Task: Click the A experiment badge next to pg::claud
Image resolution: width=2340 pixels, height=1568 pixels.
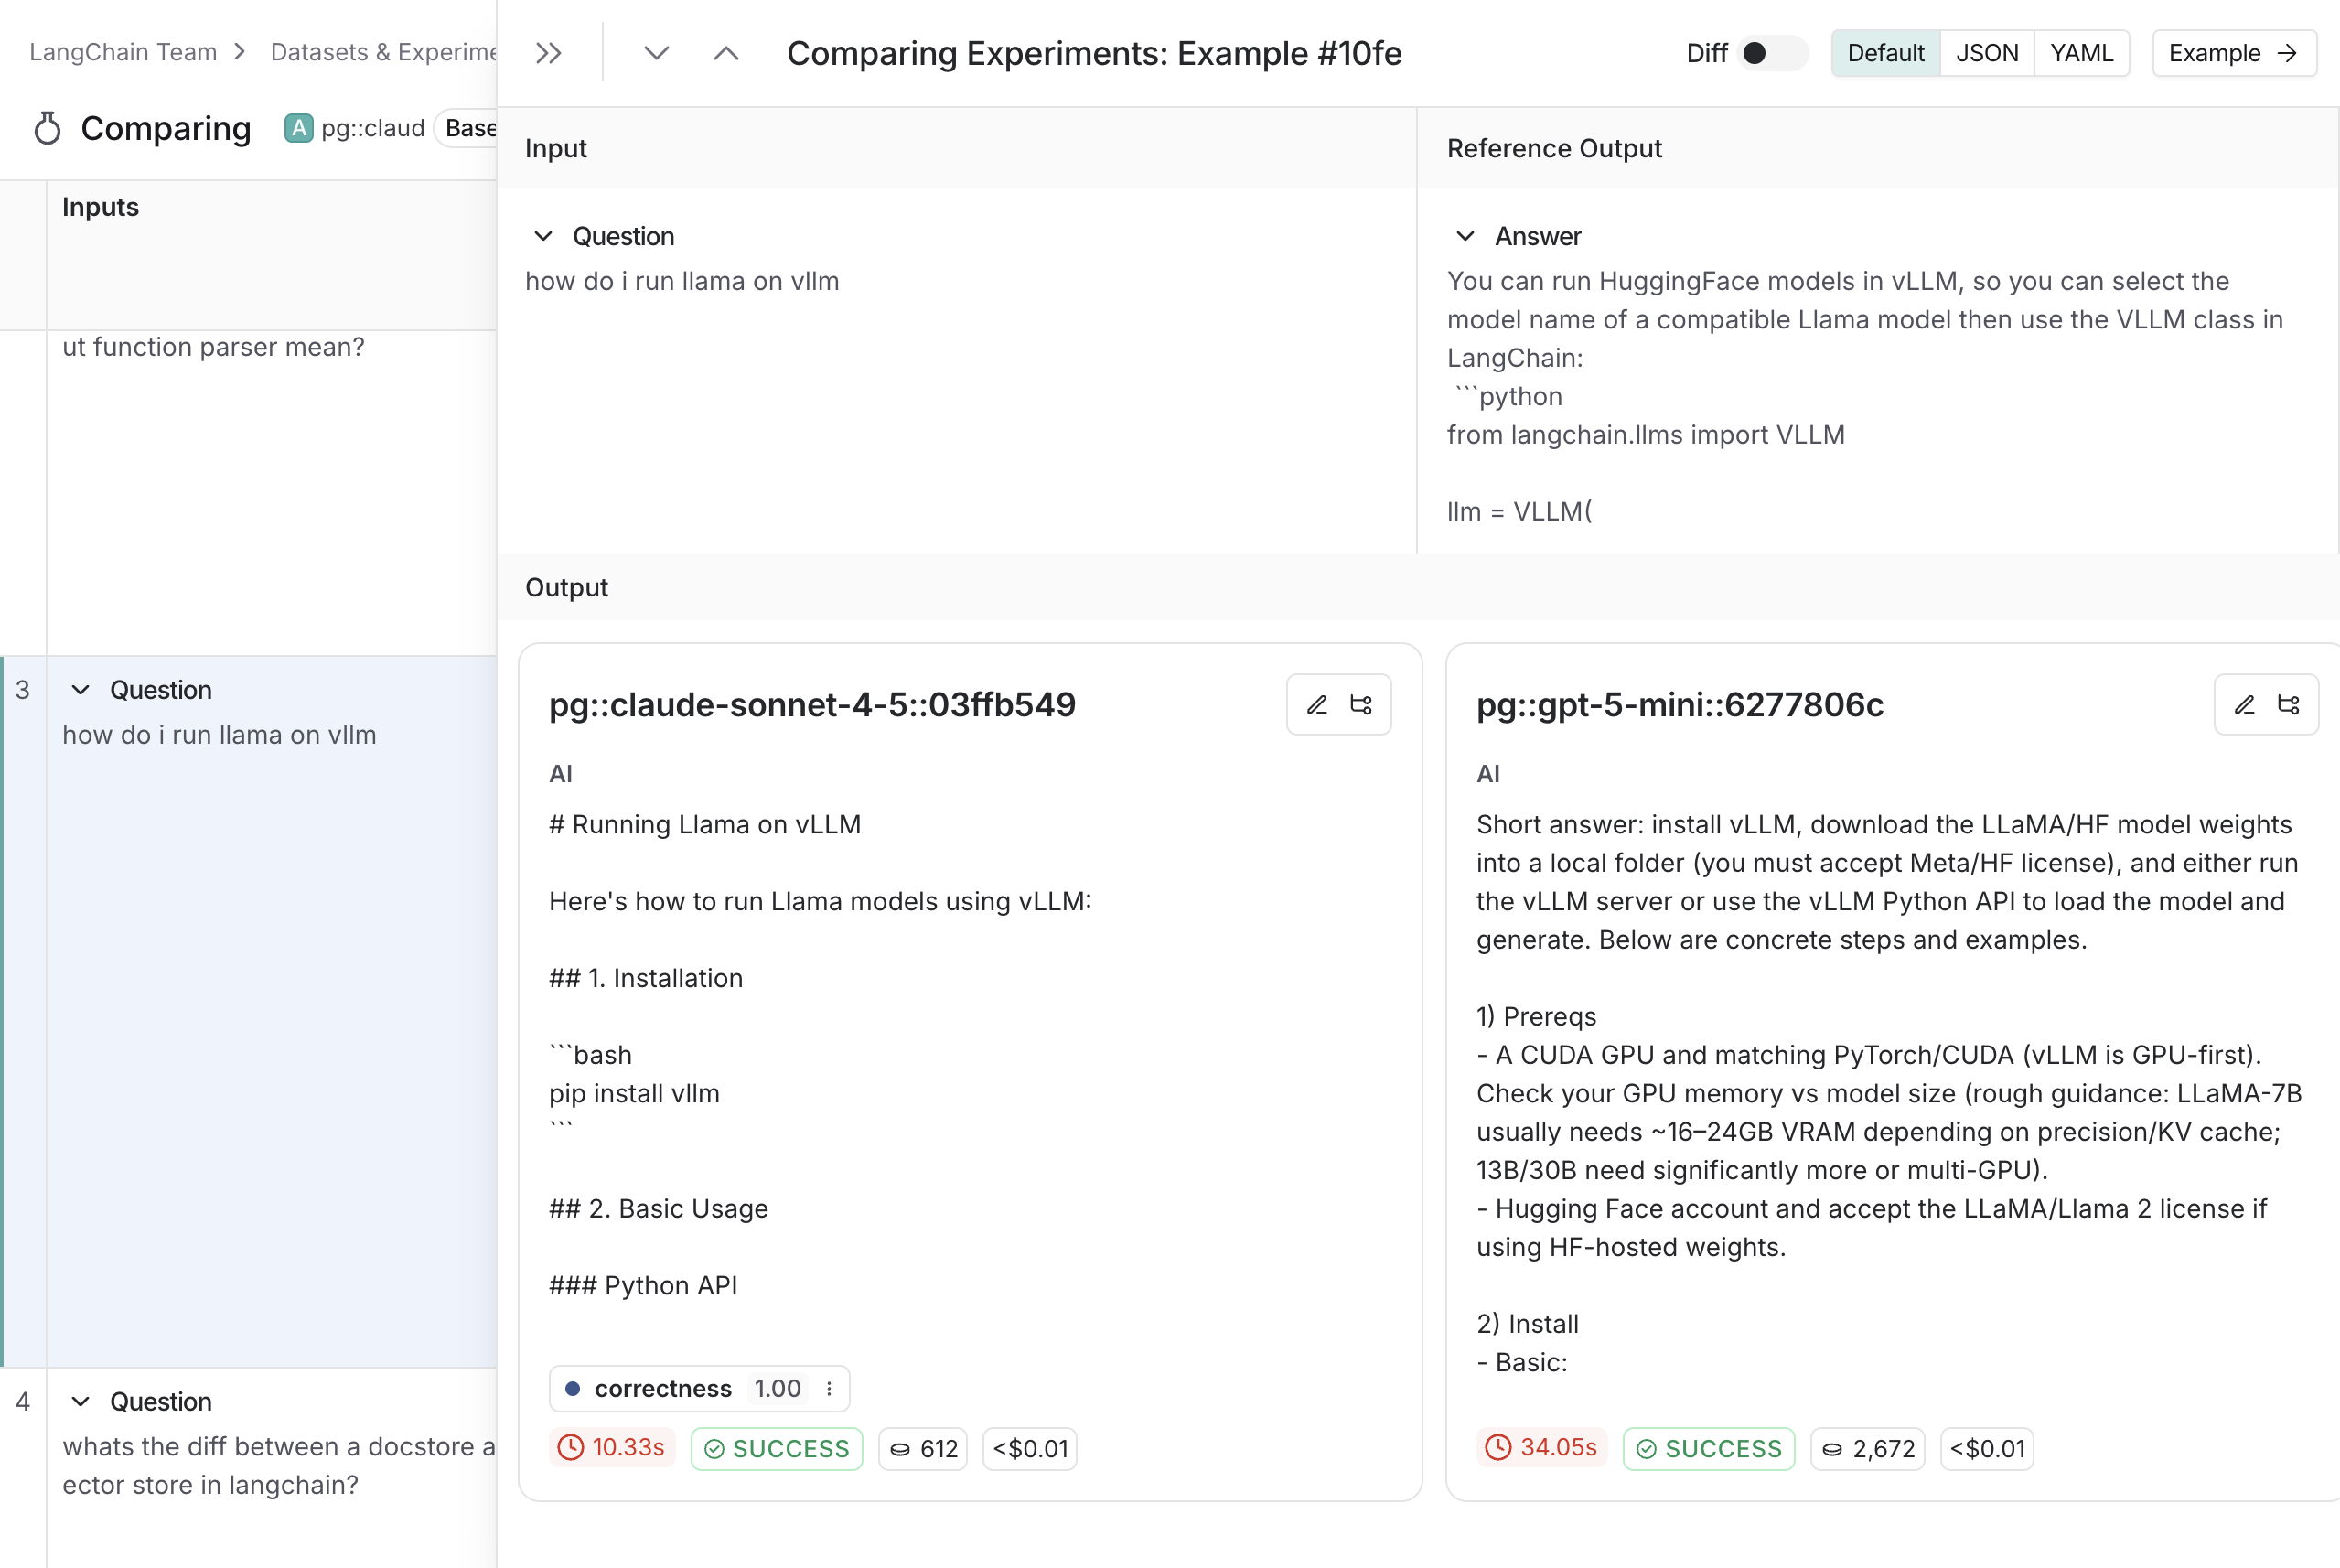Action: click(299, 127)
